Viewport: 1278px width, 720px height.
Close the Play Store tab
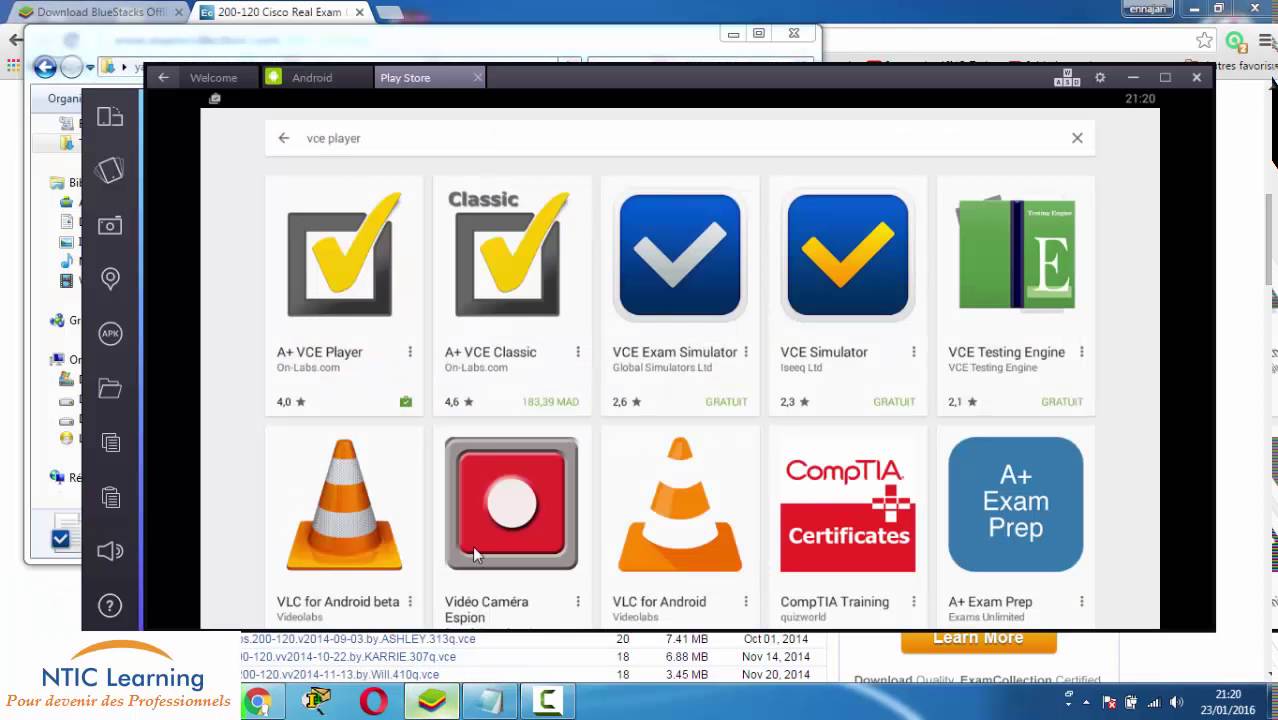point(477,77)
